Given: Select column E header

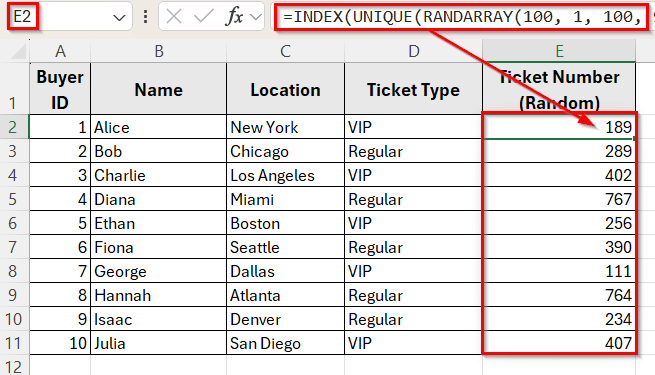Looking at the screenshot, I should [x=559, y=51].
